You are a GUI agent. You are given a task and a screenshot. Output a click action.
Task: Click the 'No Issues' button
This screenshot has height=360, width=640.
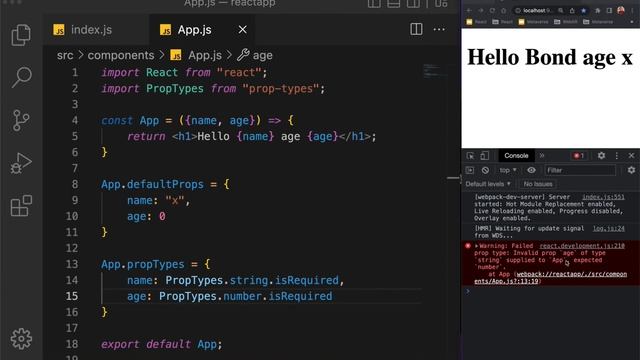coord(538,184)
